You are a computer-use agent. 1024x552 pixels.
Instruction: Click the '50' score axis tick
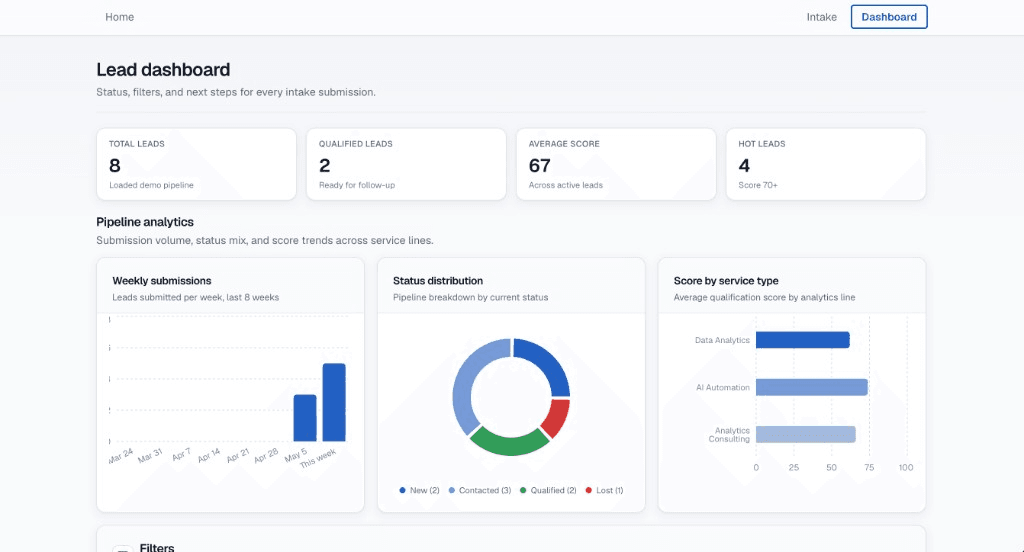[x=831, y=468]
